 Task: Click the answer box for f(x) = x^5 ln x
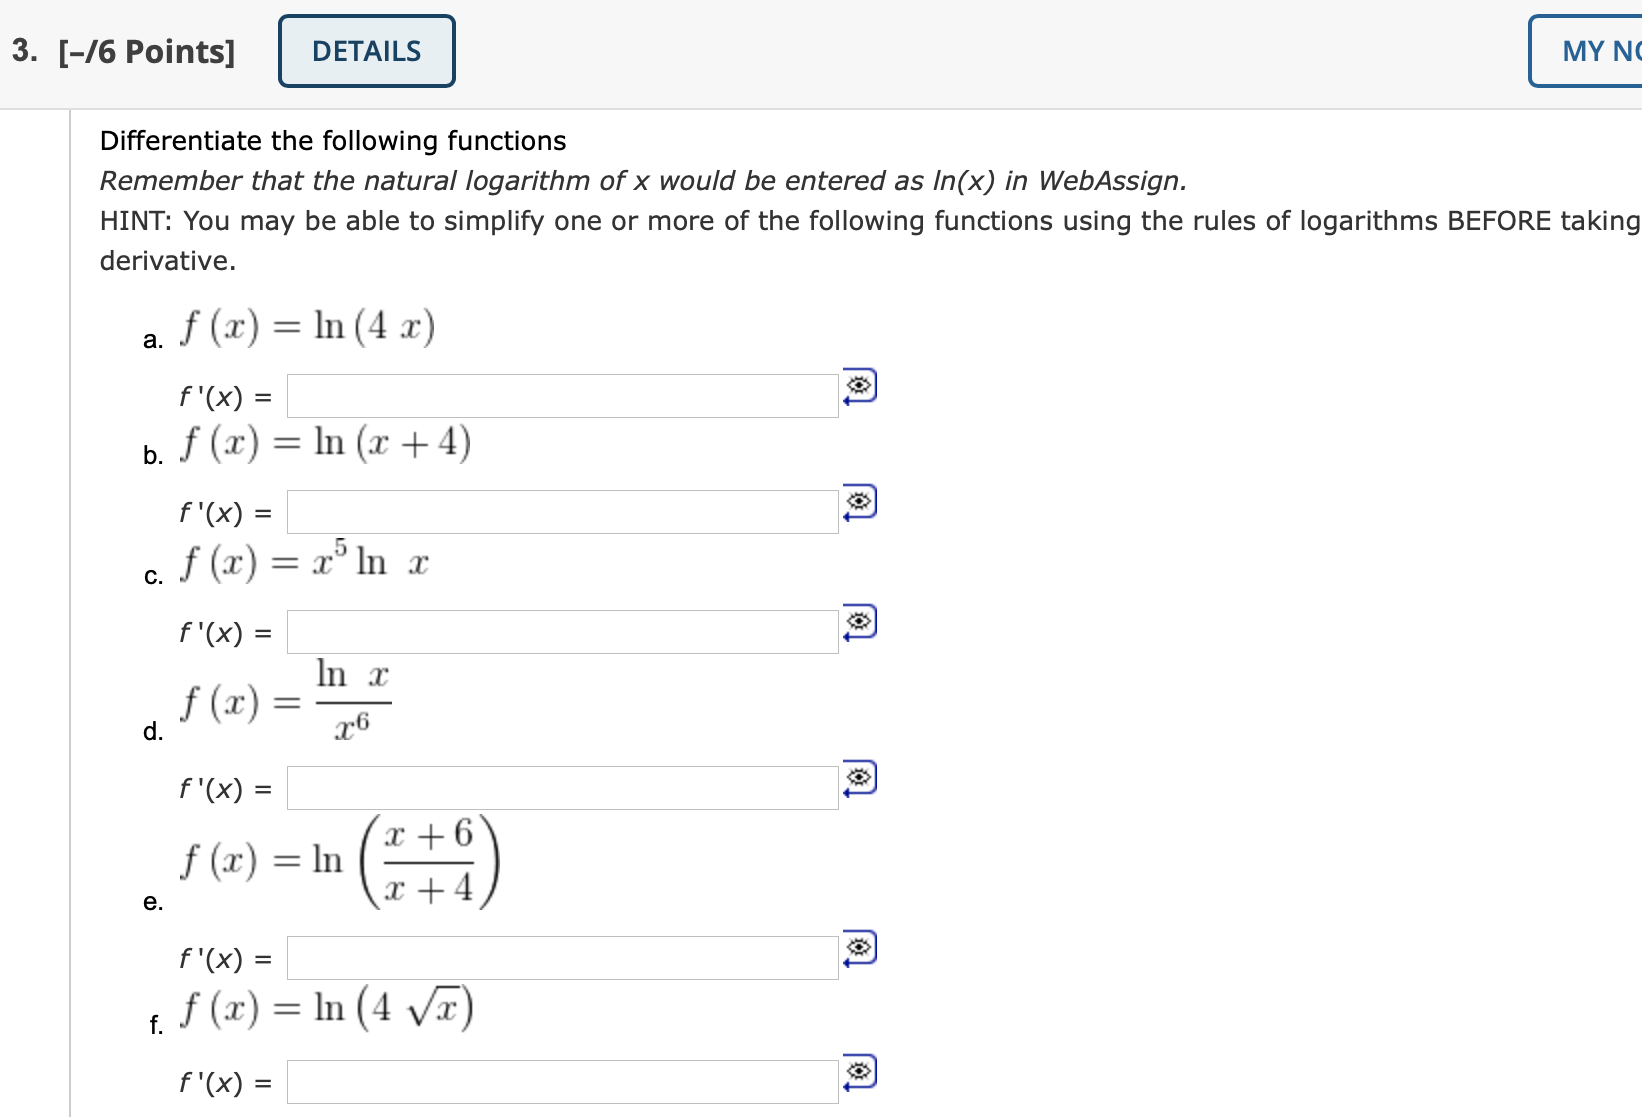click(562, 630)
